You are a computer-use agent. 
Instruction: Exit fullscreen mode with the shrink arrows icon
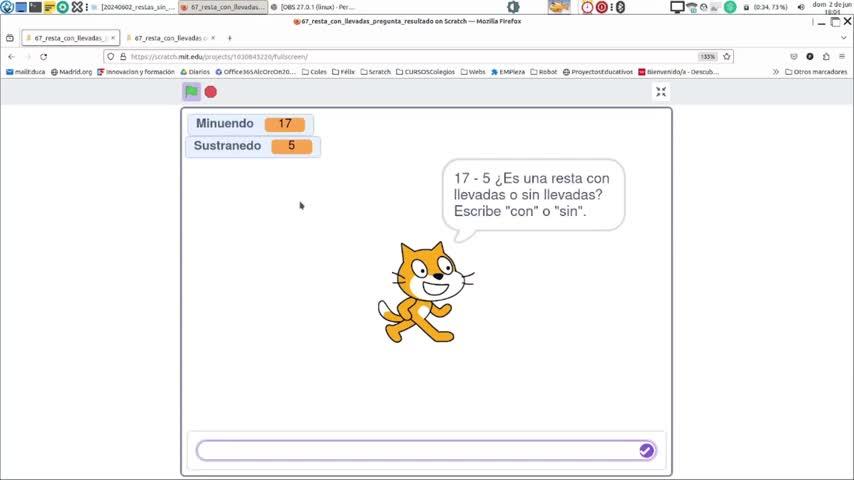(661, 92)
